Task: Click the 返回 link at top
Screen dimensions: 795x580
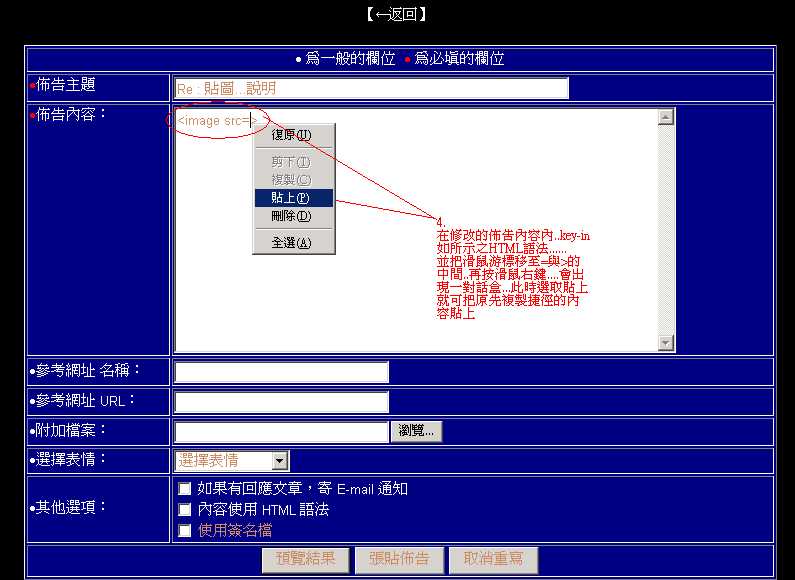Action: coord(397,14)
